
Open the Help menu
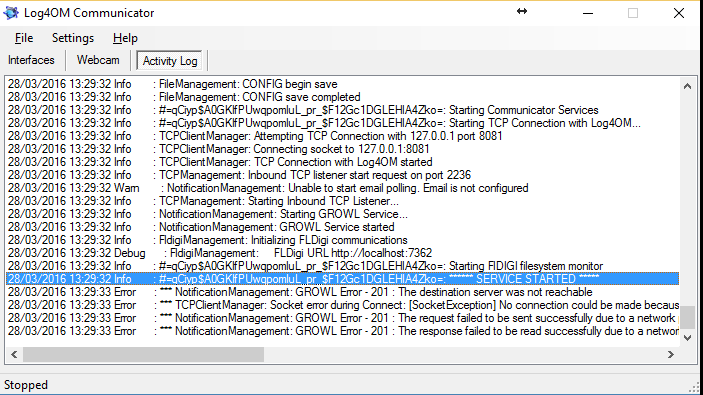(x=125, y=38)
